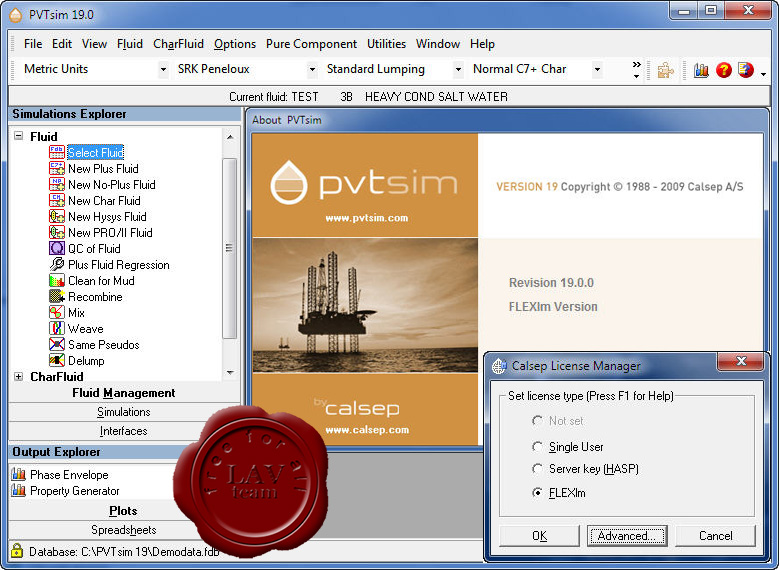779x570 pixels.
Task: Click the Advanced... button
Action: tap(626, 536)
